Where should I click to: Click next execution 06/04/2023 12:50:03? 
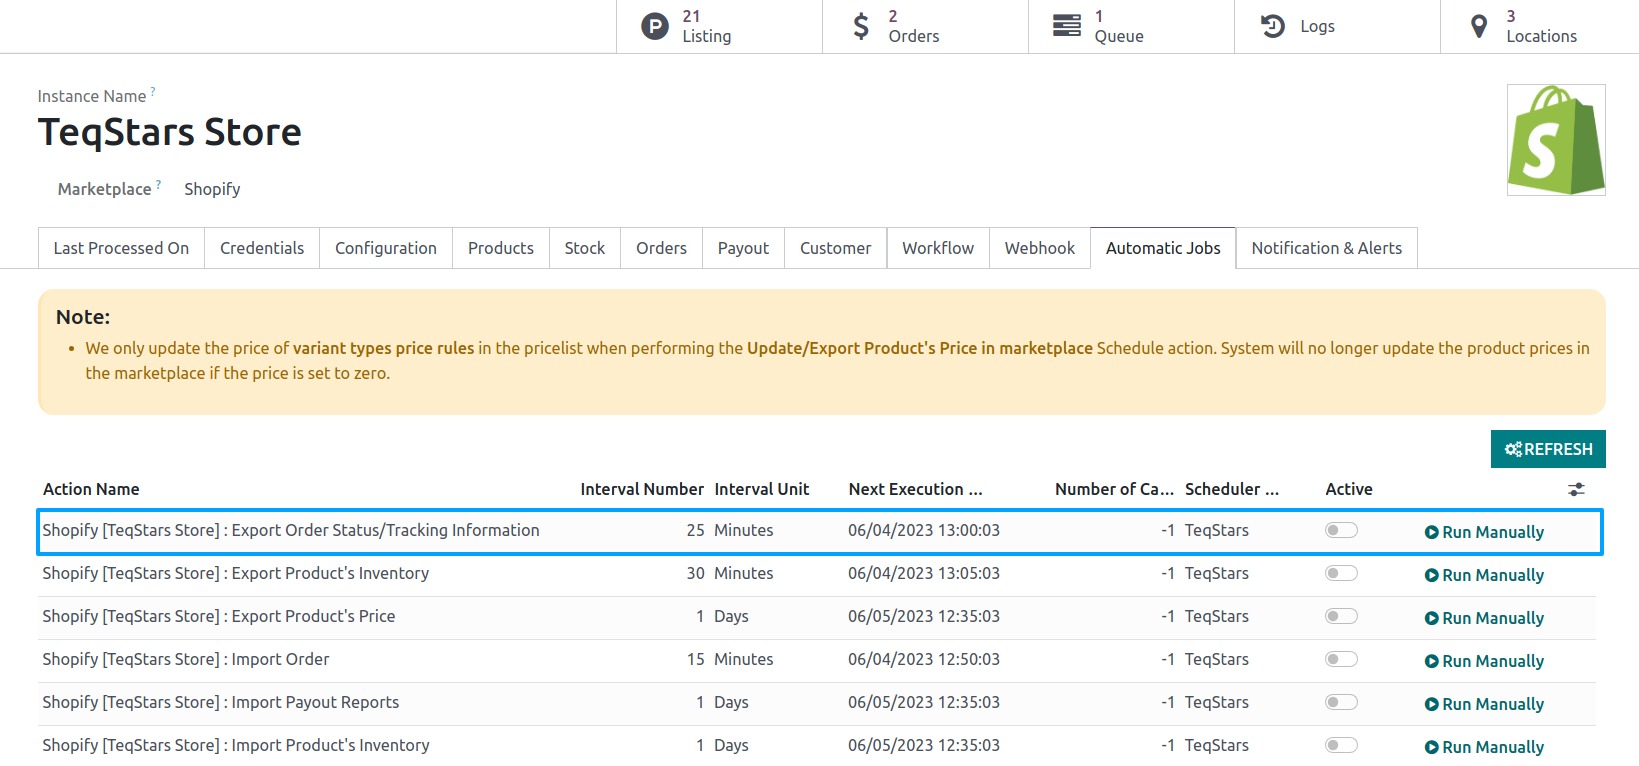point(924,659)
